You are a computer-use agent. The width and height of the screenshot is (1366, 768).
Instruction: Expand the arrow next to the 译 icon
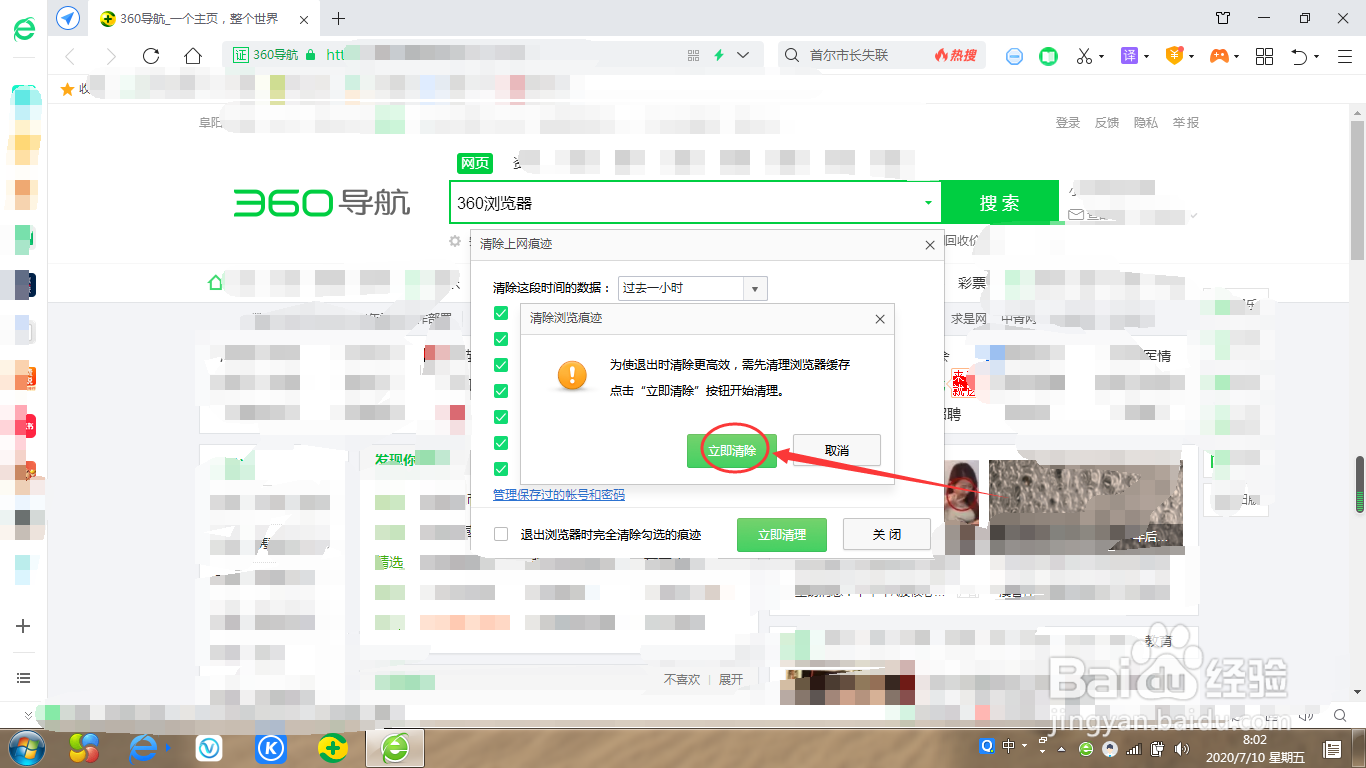coord(1147,57)
